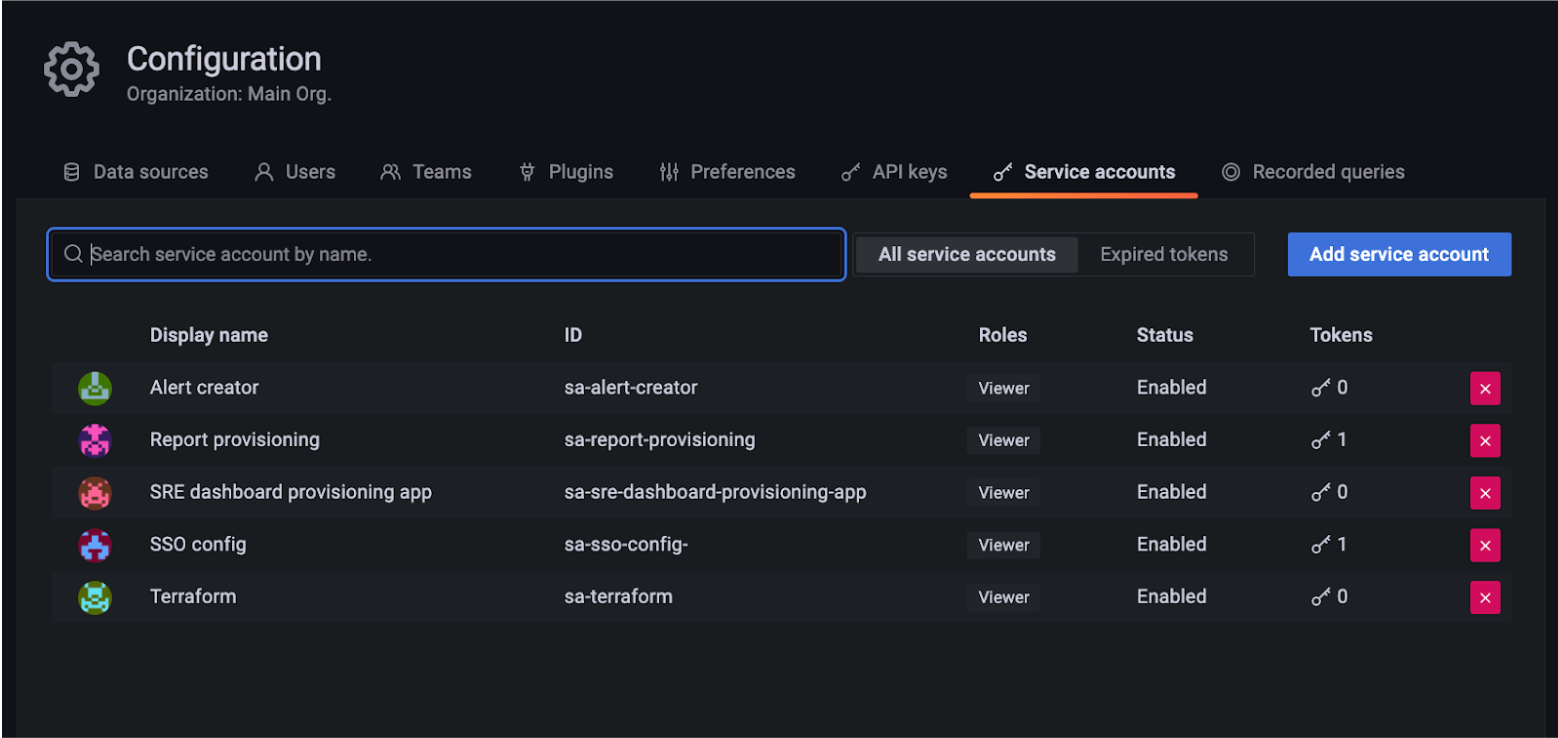Click the key icon next to Report provisioning tokens

(1322, 440)
